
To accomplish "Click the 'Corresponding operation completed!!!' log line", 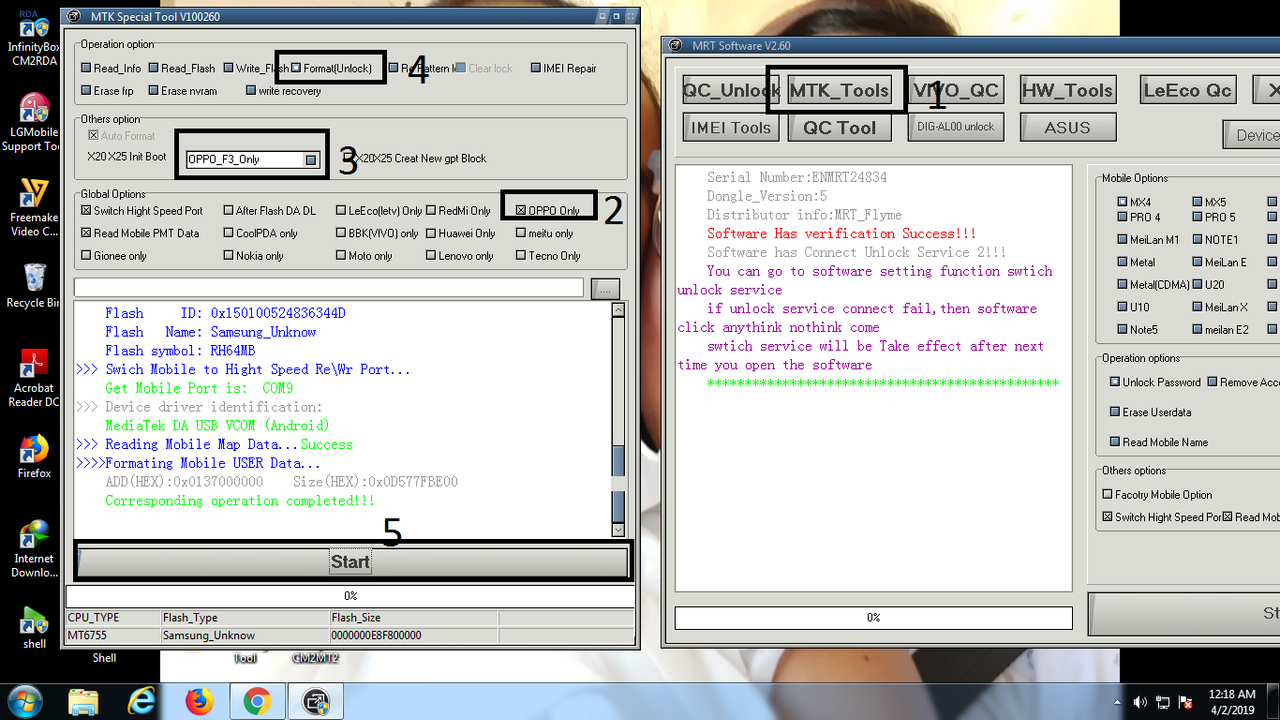I will (240, 501).
